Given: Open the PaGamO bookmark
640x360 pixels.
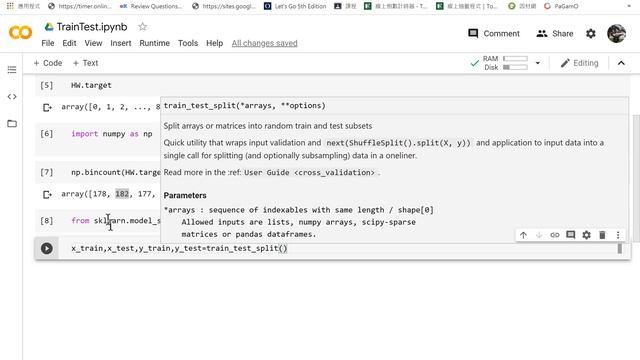Looking at the screenshot, I should tap(561, 6).
